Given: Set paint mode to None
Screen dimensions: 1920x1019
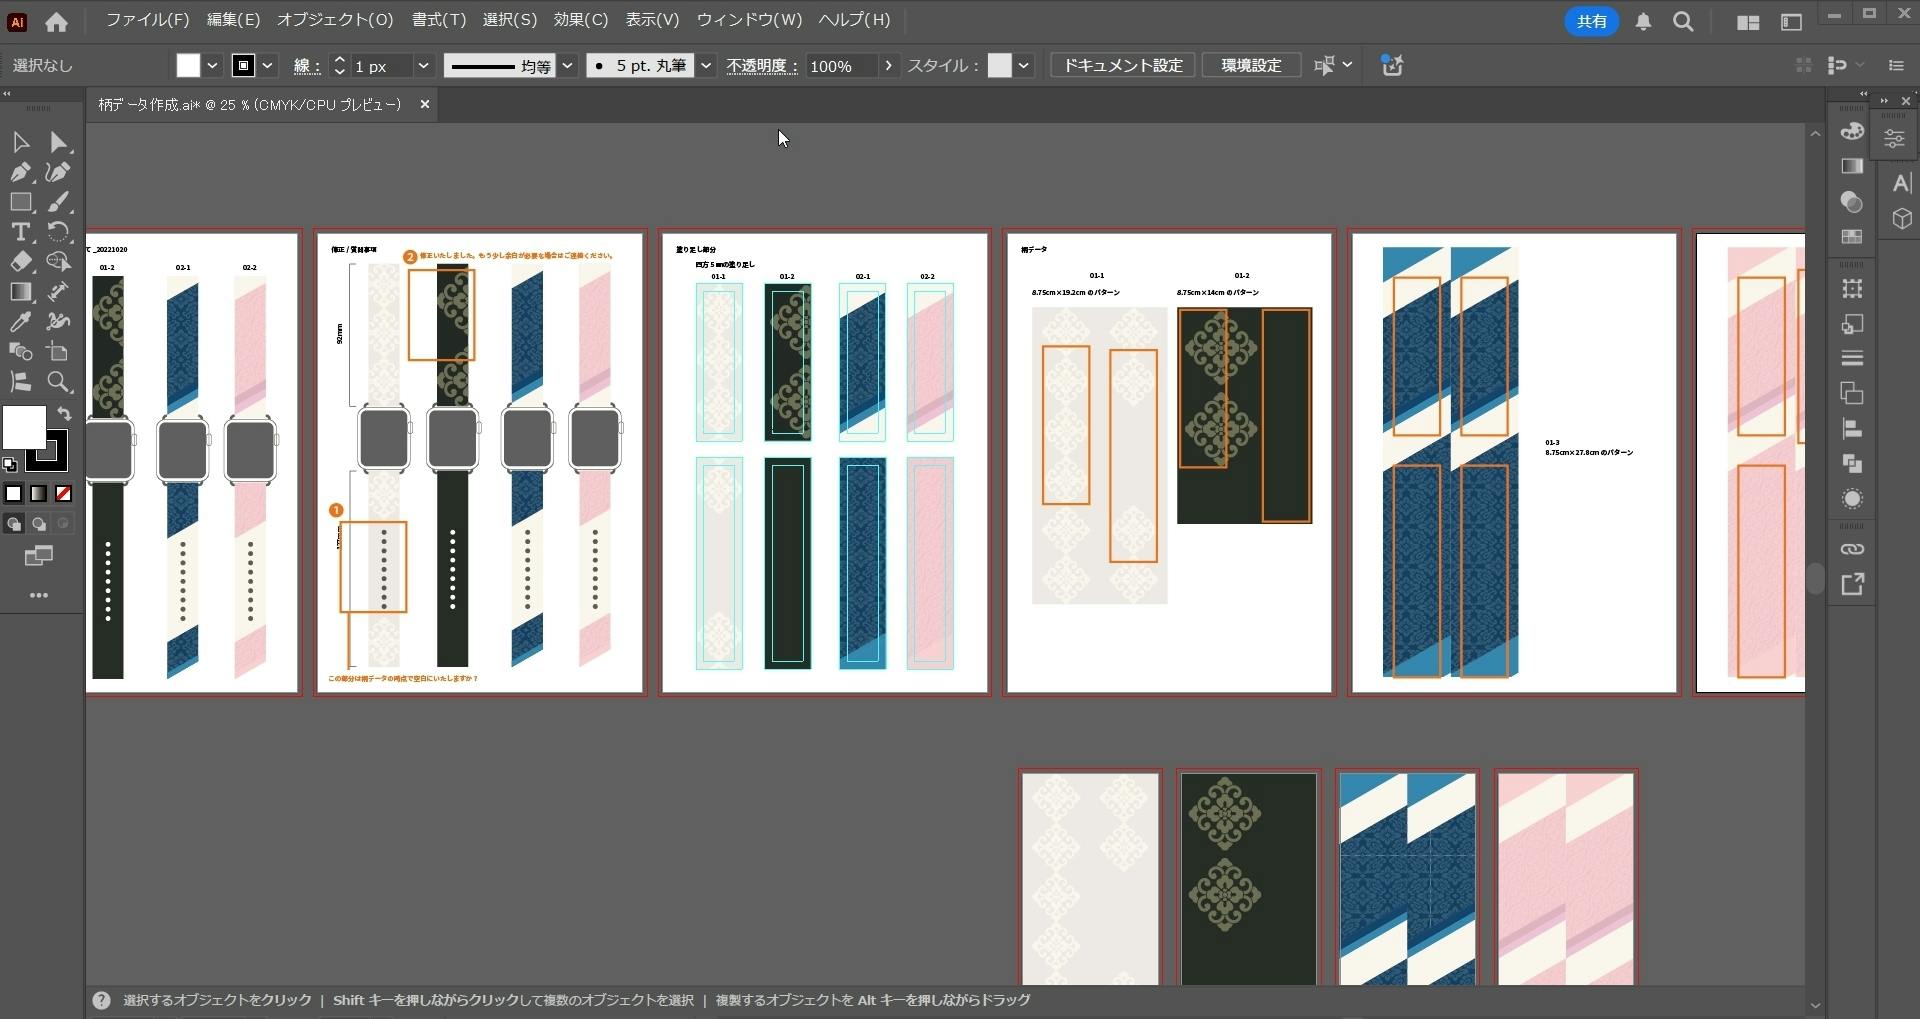Looking at the screenshot, I should point(63,494).
